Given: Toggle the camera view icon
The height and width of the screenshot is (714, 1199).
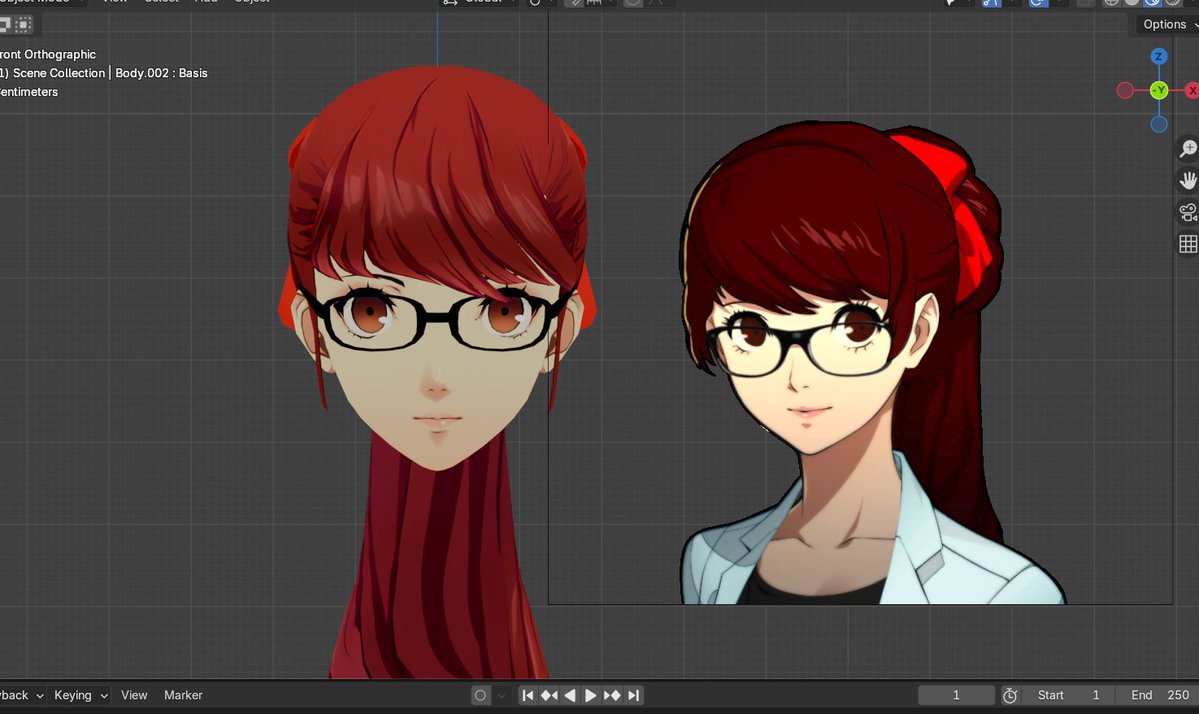Looking at the screenshot, I should coord(1188,212).
